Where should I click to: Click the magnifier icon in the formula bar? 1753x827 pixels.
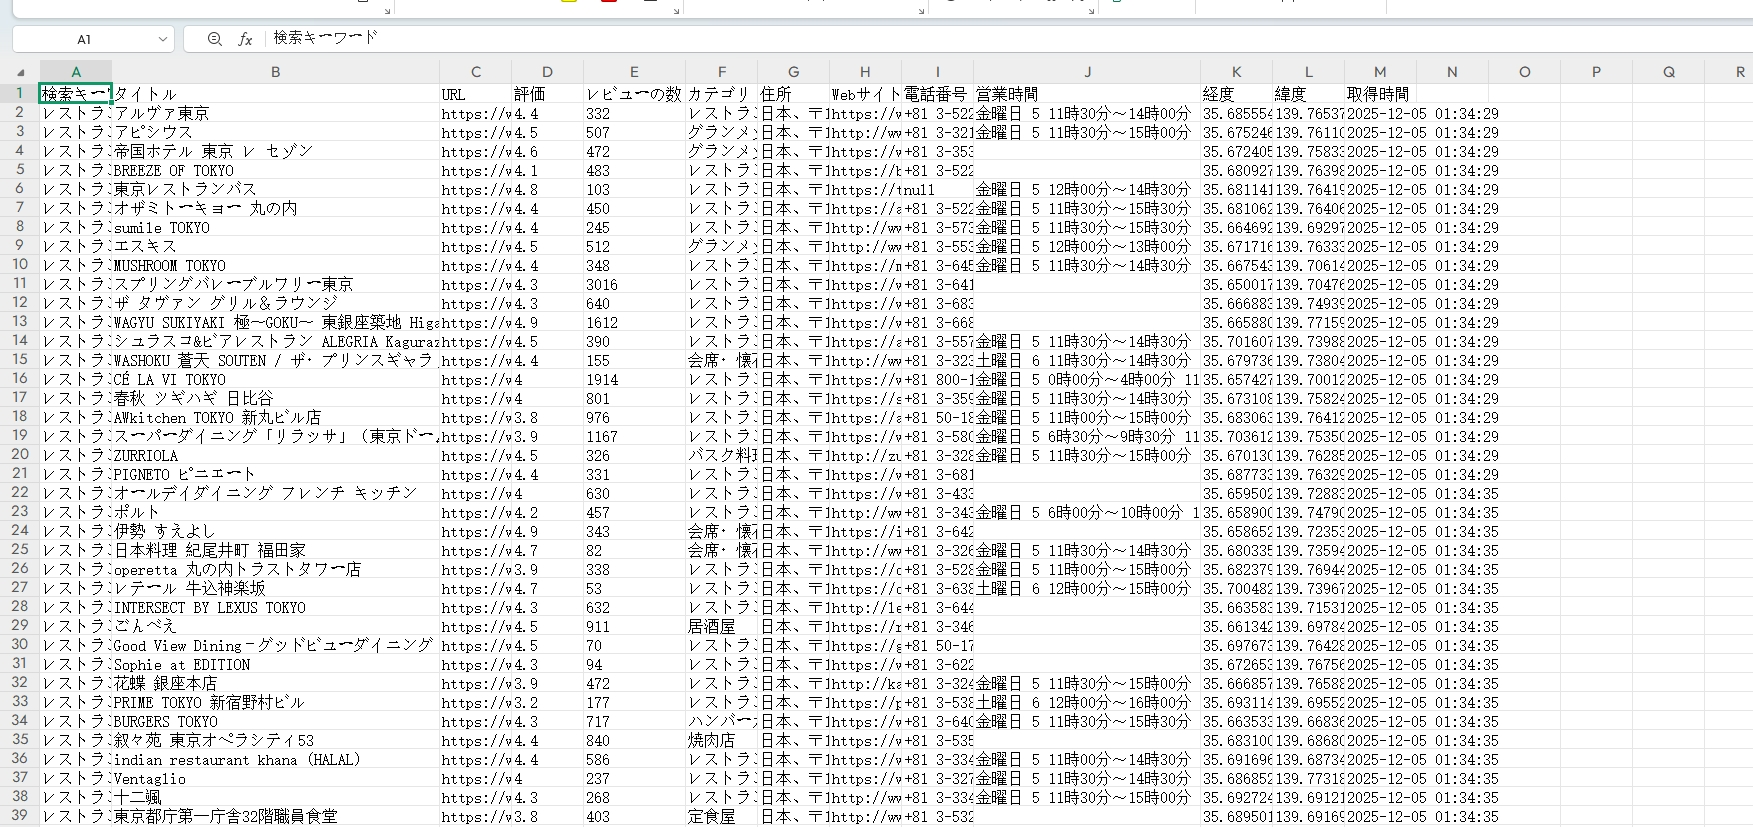[214, 39]
